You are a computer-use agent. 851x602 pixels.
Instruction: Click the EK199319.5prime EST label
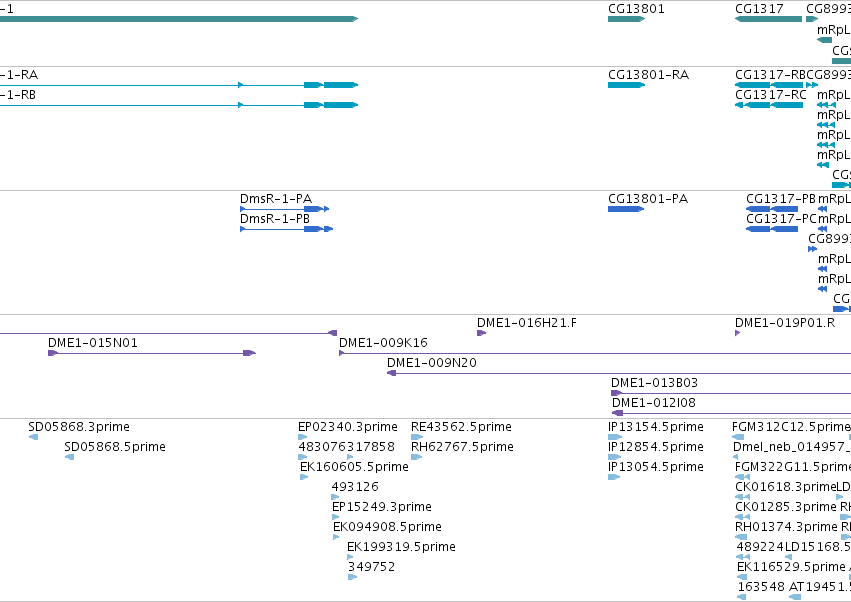coord(401,547)
